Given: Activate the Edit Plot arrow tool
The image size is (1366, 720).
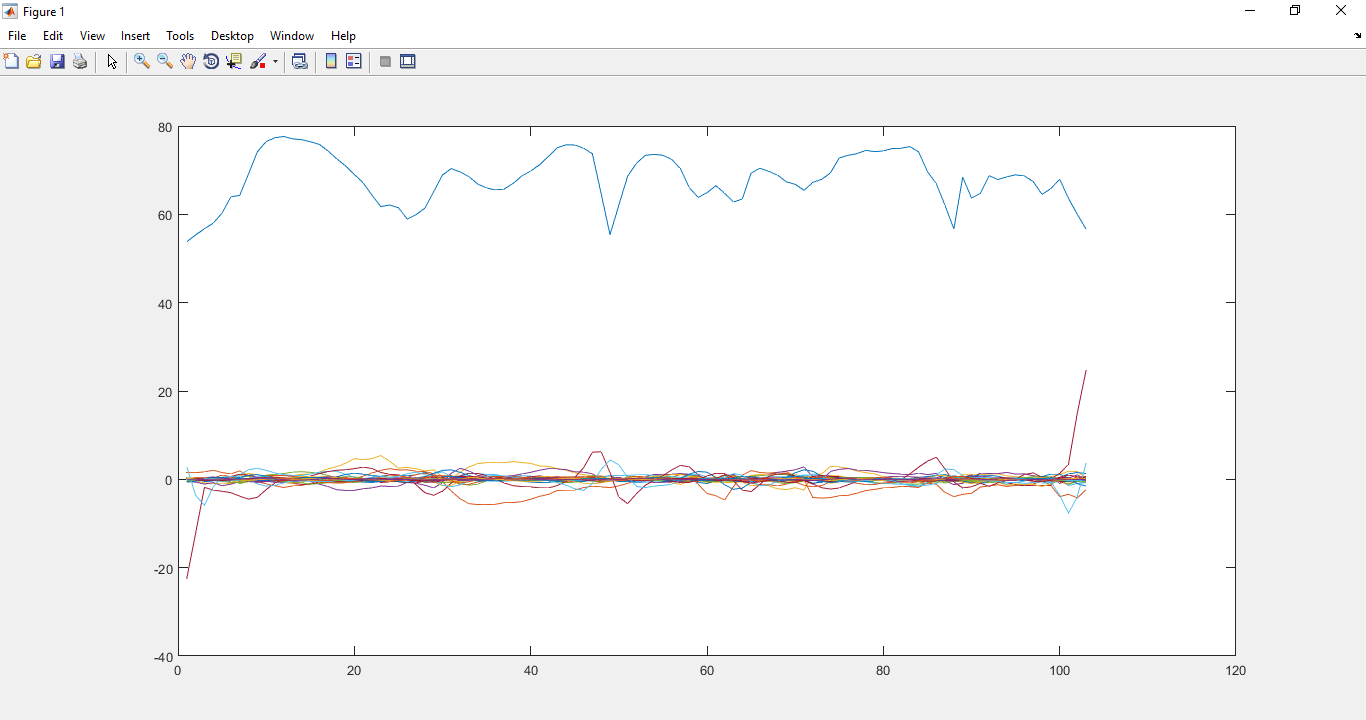Looking at the screenshot, I should pos(112,61).
